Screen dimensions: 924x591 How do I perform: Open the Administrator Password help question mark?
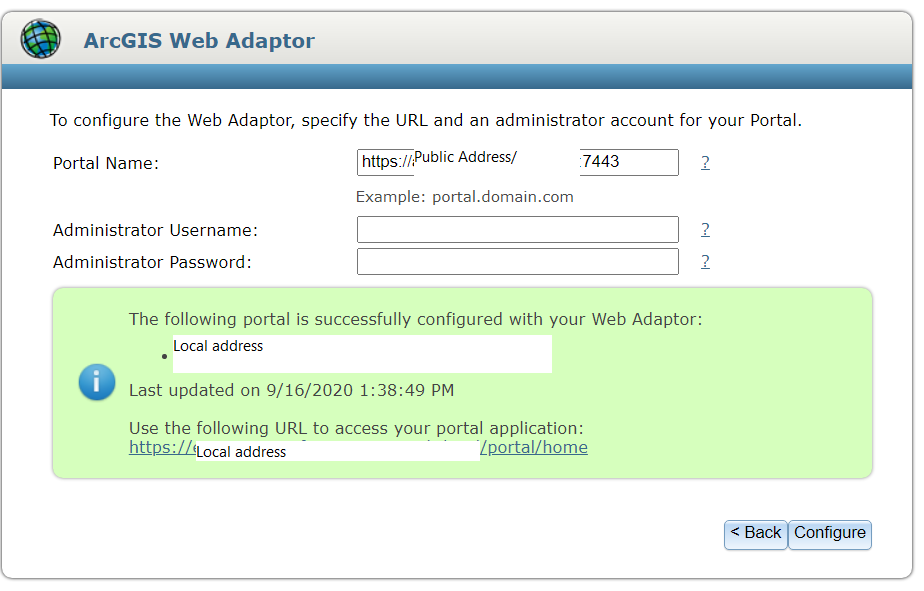tap(705, 261)
